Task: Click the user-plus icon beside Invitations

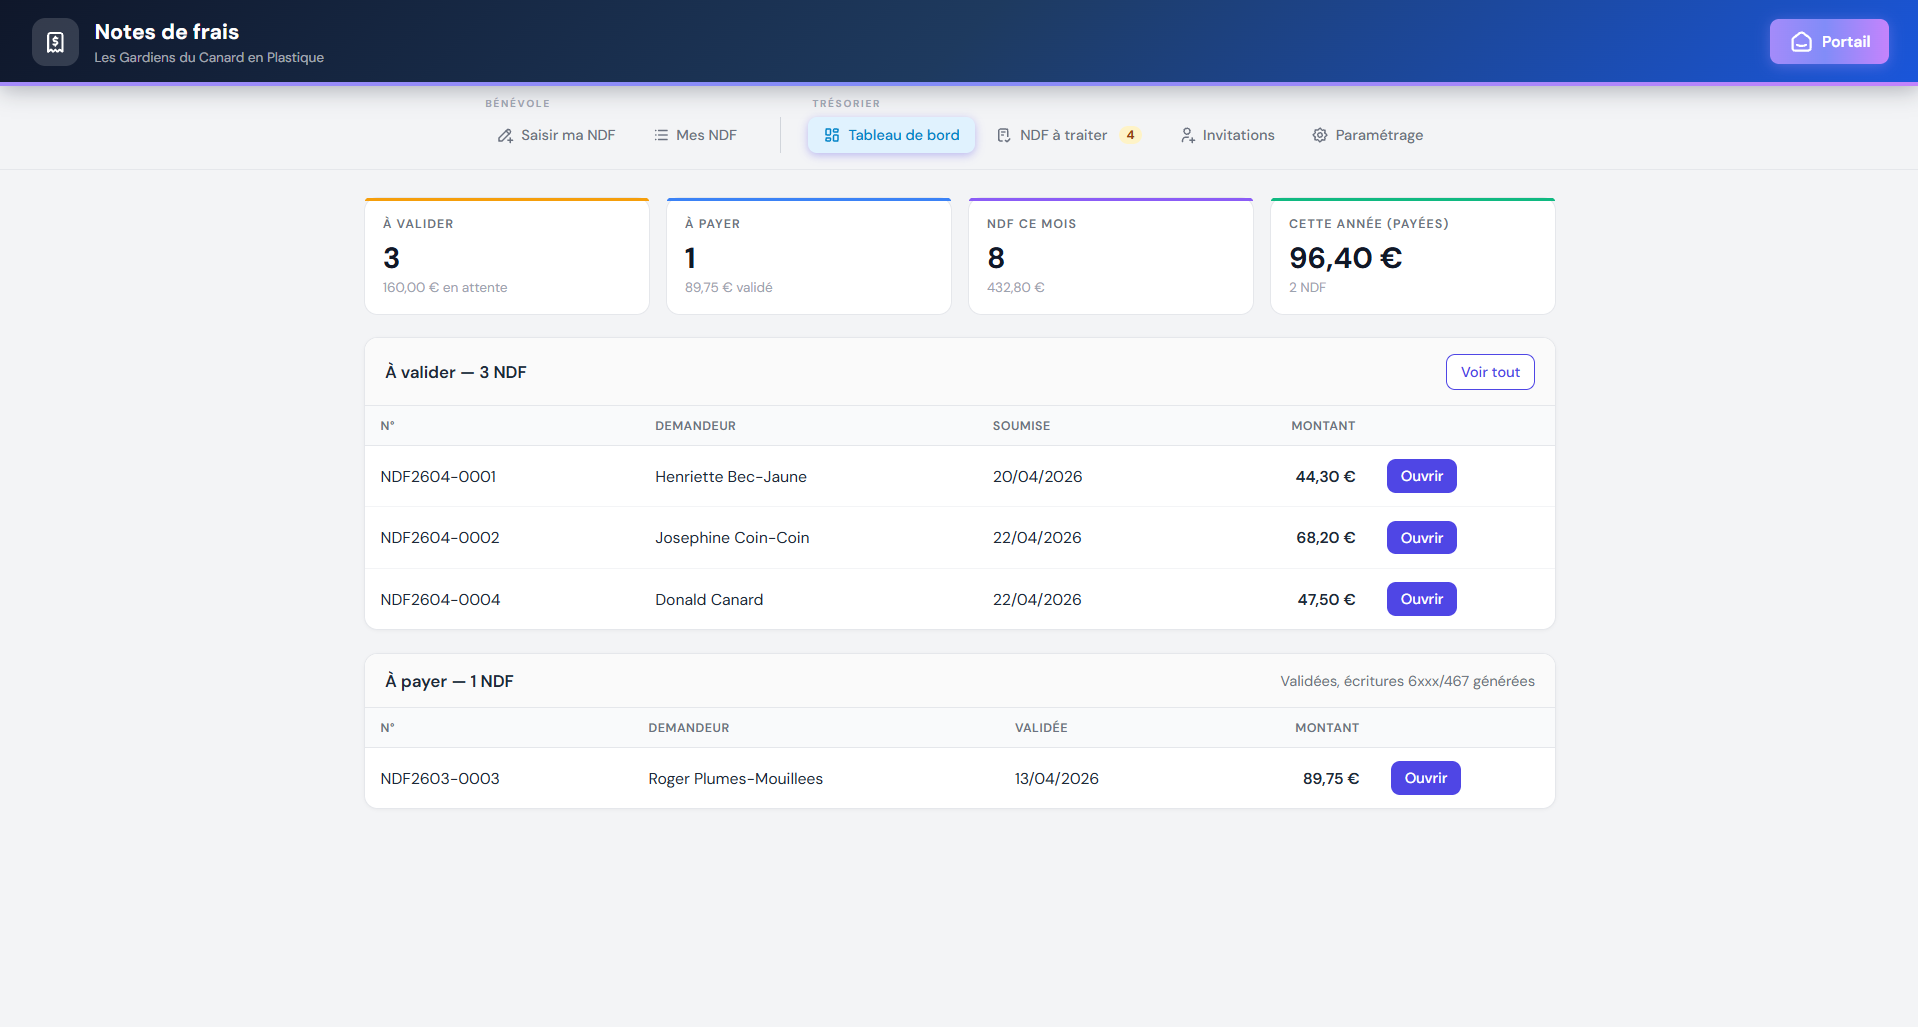Action: (x=1187, y=135)
